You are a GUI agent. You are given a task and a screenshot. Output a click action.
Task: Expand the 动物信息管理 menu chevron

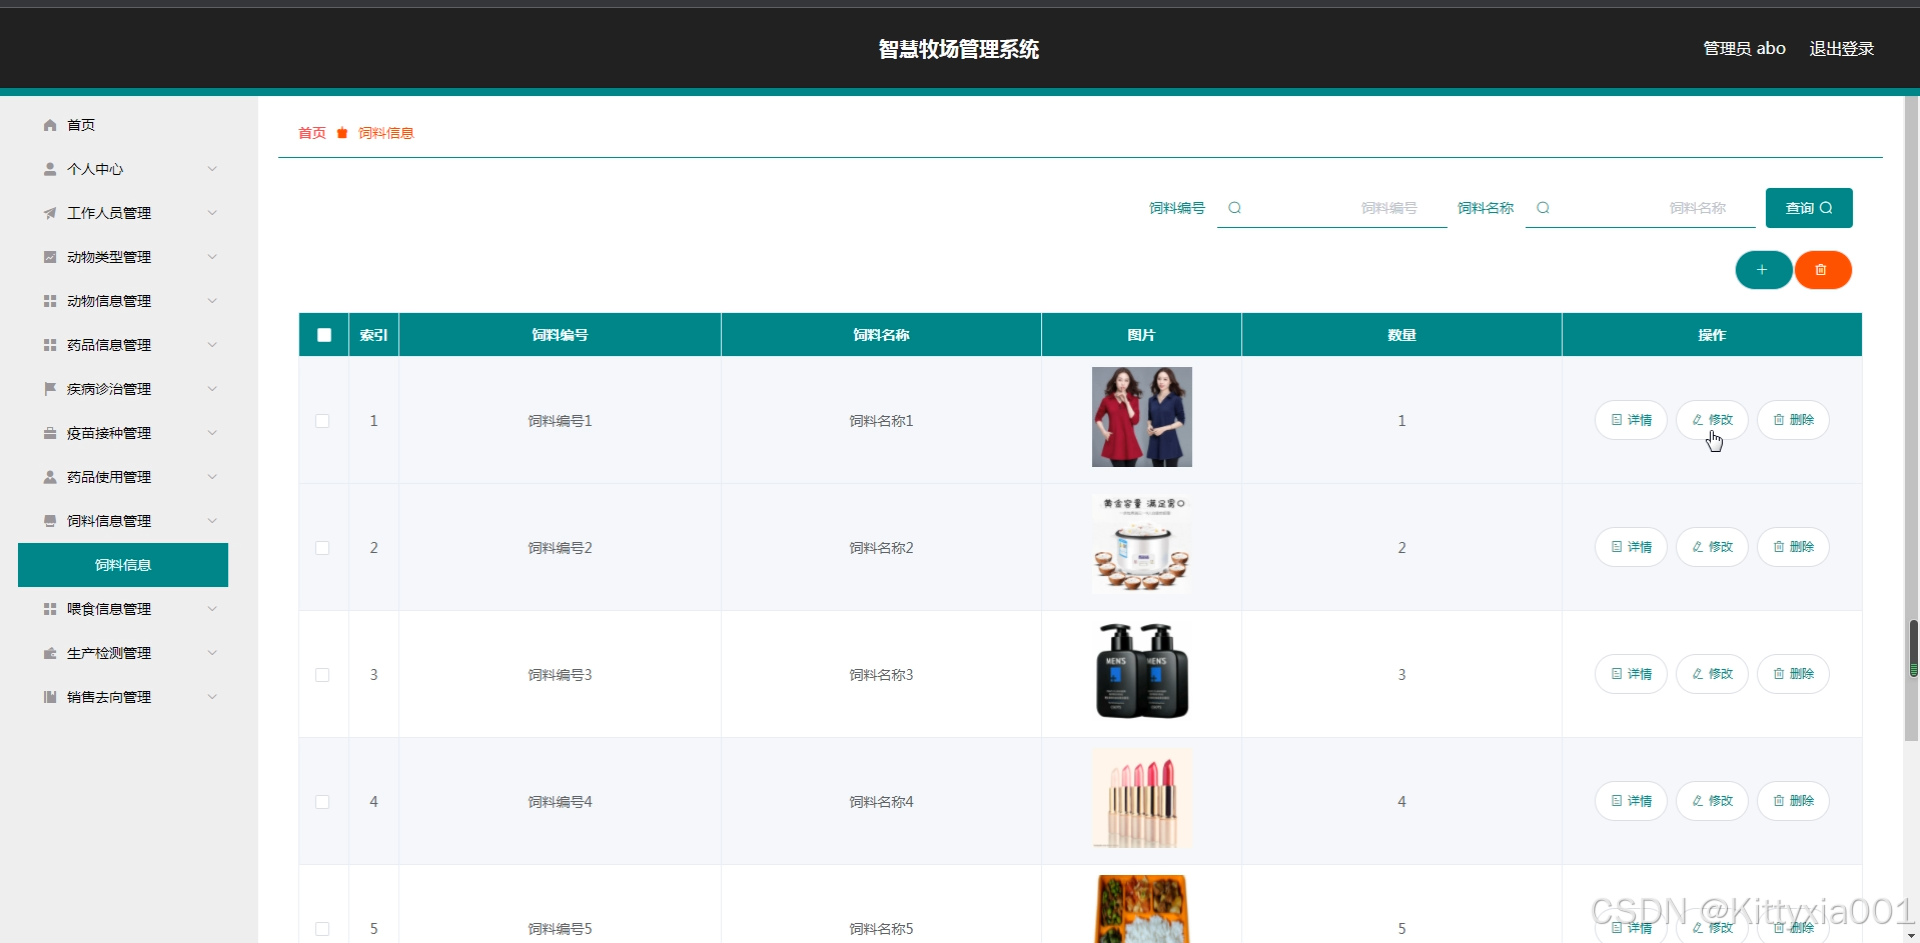tap(212, 301)
